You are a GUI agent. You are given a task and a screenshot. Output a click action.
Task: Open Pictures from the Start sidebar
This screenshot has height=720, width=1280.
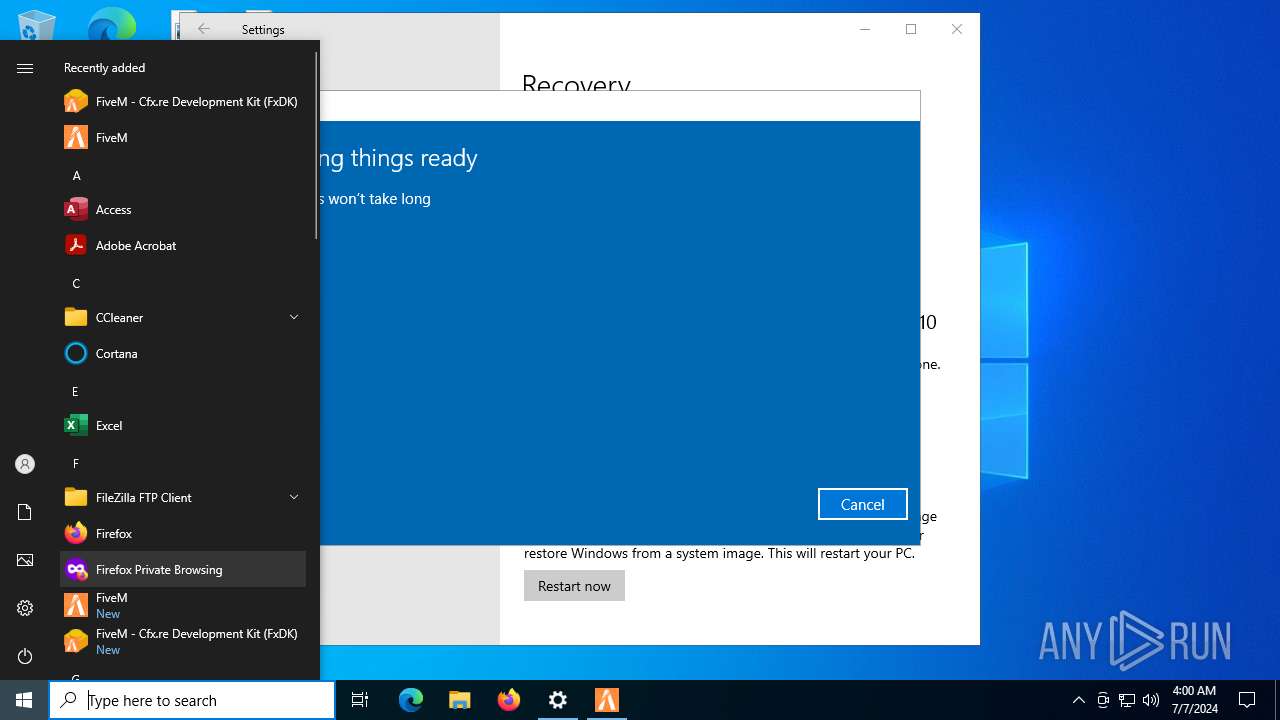(25, 560)
